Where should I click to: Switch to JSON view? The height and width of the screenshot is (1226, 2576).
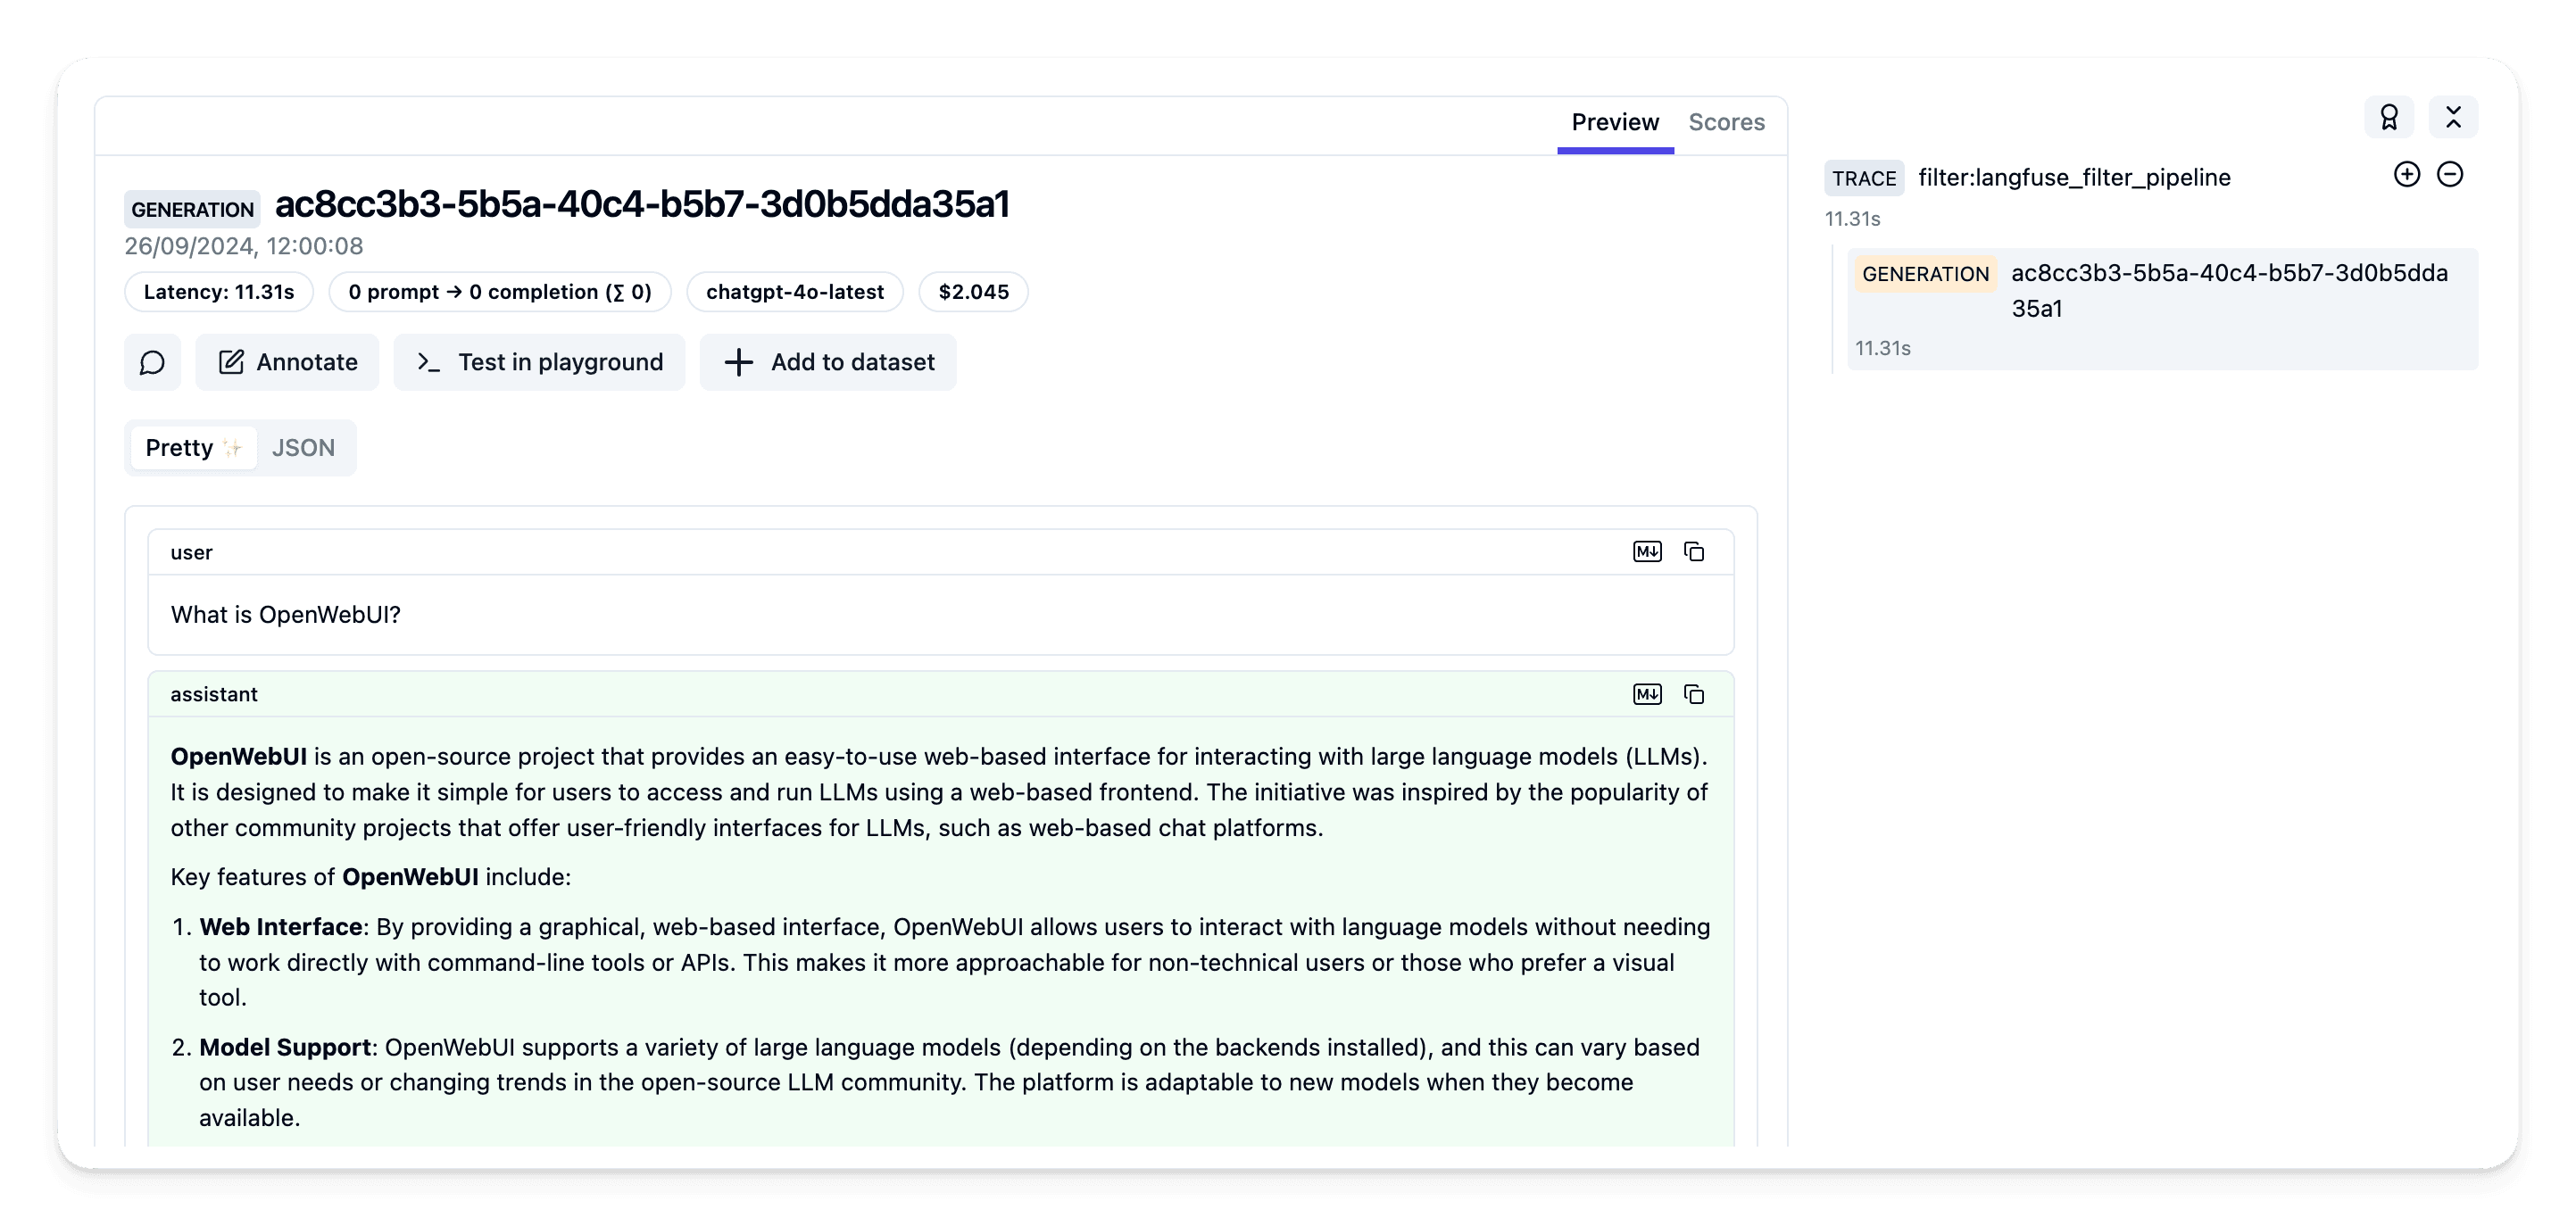tap(303, 448)
